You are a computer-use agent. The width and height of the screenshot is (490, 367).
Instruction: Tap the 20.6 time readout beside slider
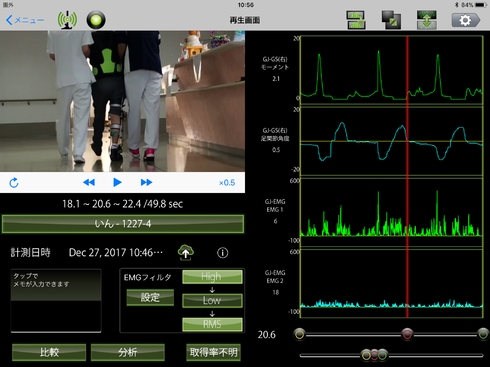[x=267, y=335]
